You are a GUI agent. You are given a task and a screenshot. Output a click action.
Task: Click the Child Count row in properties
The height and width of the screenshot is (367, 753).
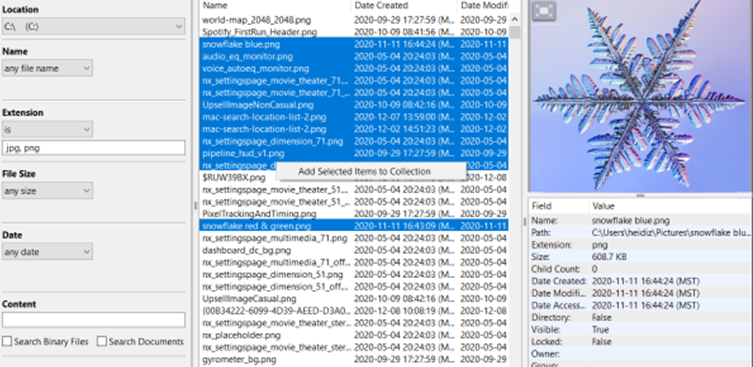click(x=640, y=269)
